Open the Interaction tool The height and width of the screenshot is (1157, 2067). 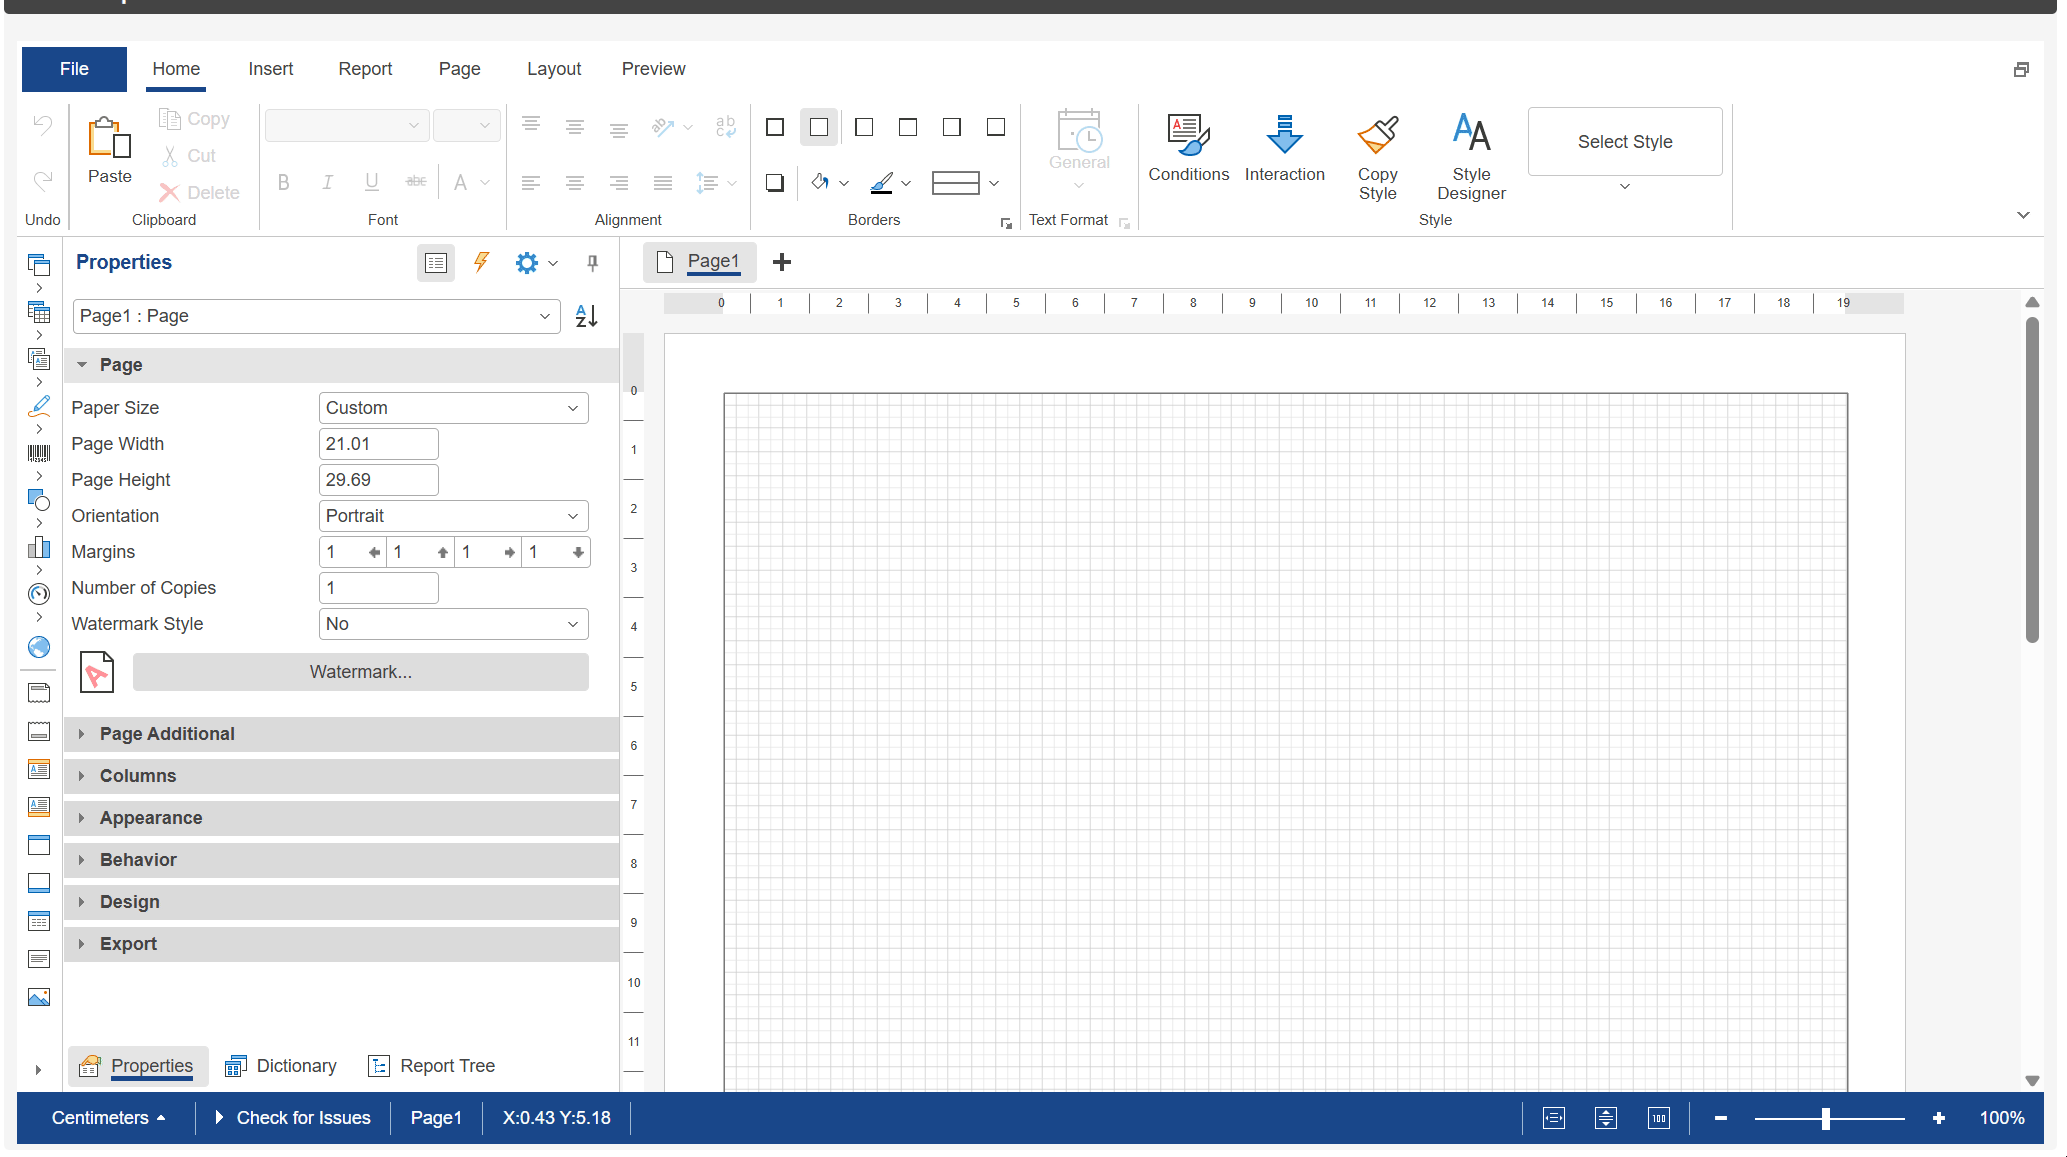coord(1284,136)
